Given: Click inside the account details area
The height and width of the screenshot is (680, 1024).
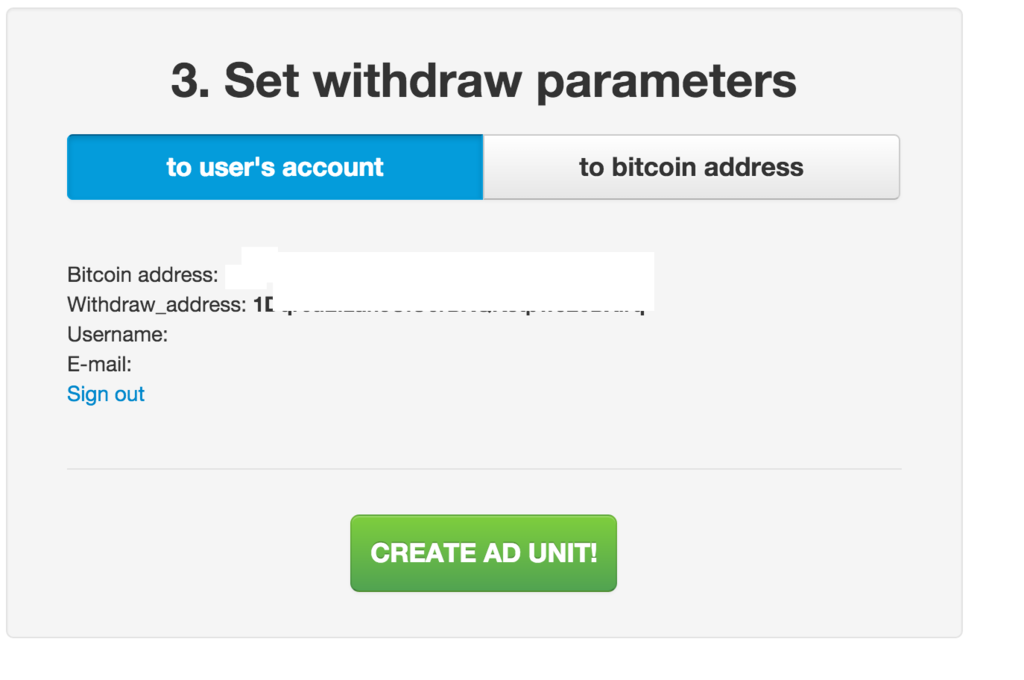Looking at the screenshot, I should pyautogui.click(x=300, y=334).
